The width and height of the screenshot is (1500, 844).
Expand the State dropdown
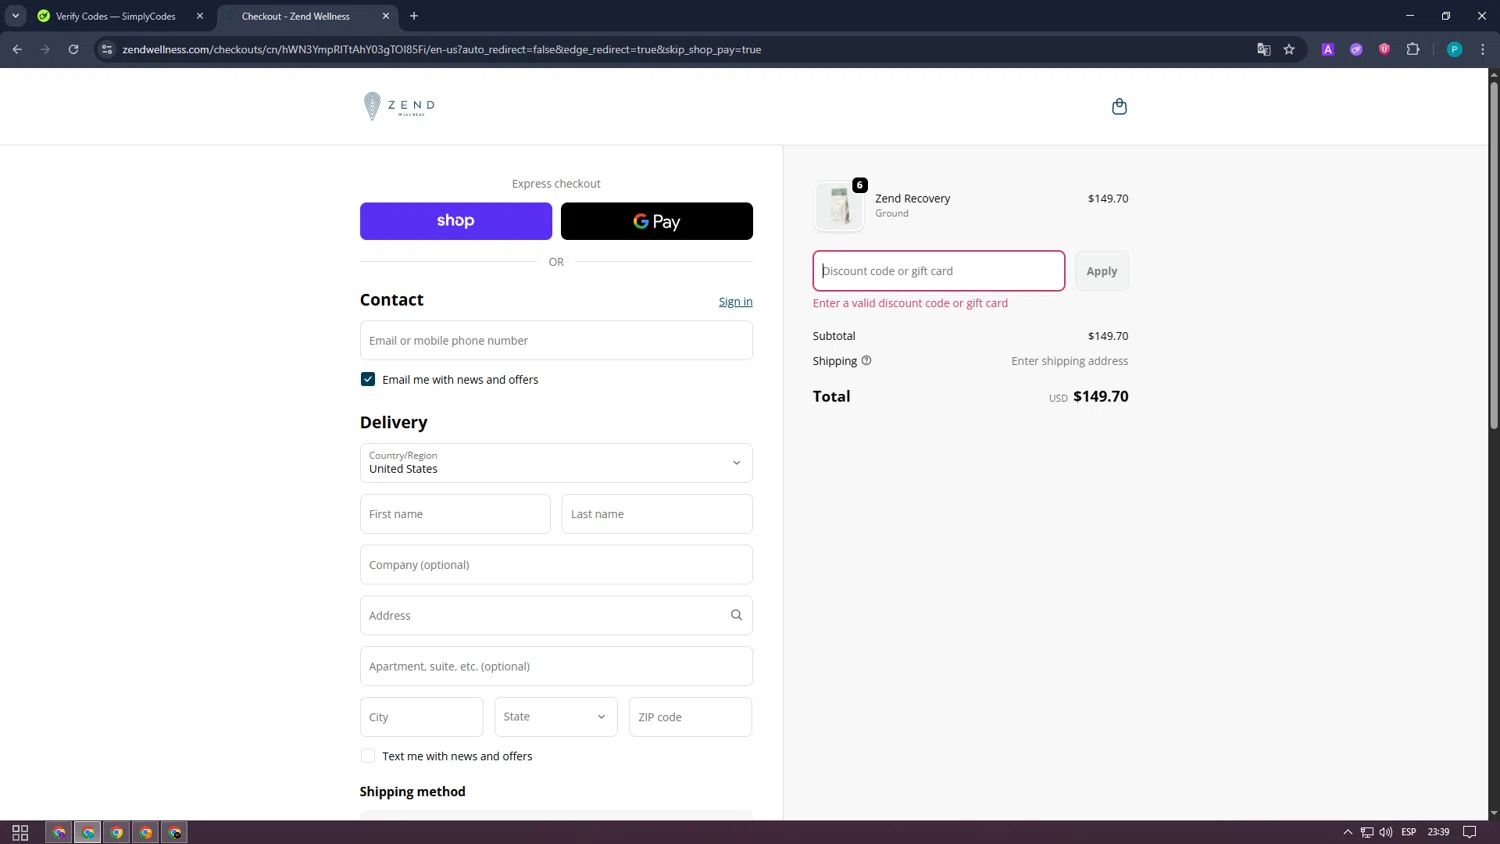556,717
